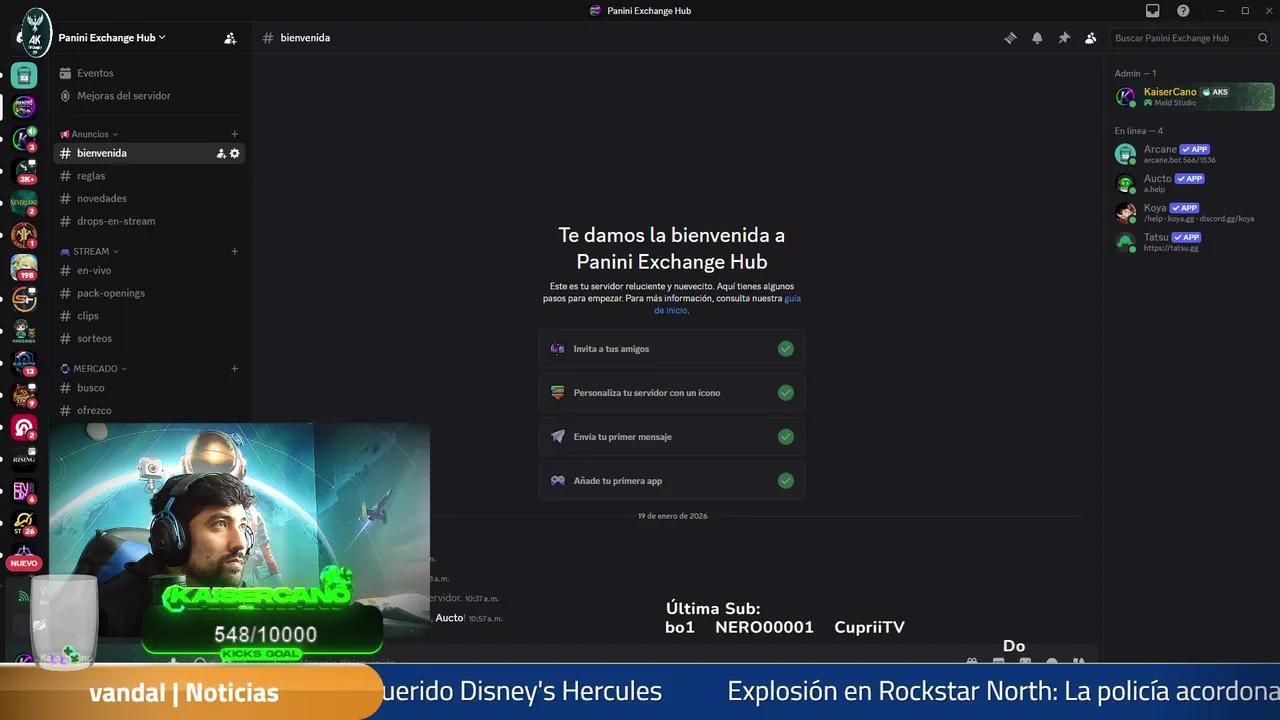Click the bienvenida title in channel header
Image resolution: width=1280 pixels, height=720 pixels.
tap(305, 38)
